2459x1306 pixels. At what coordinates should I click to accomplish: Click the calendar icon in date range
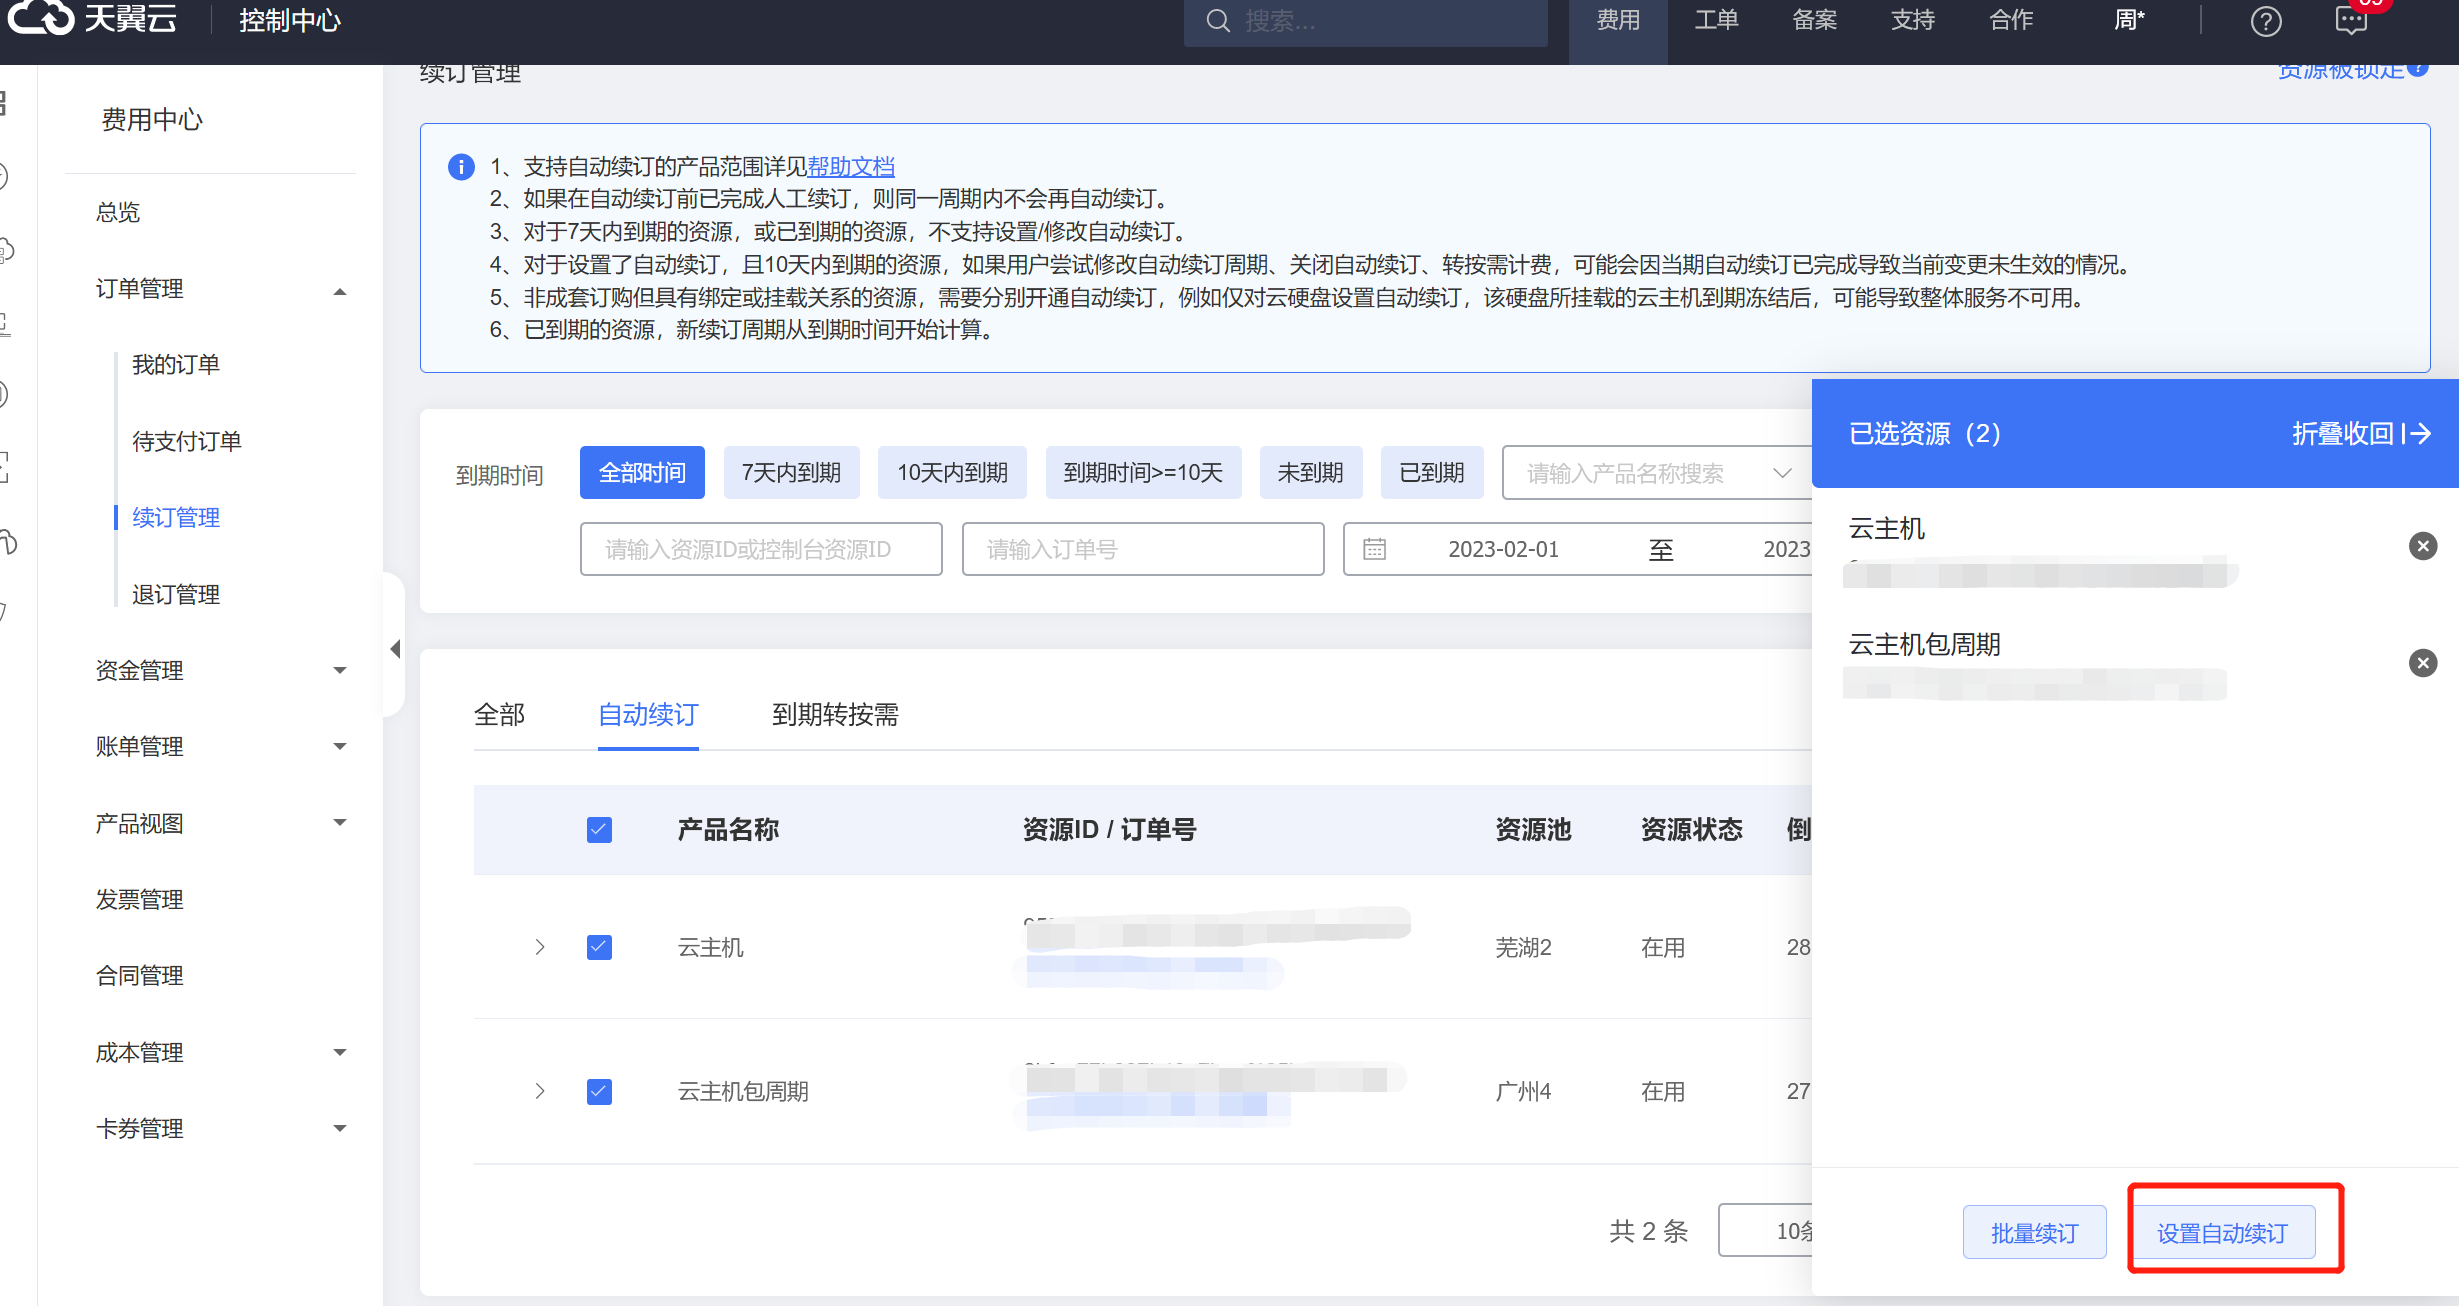click(x=1375, y=549)
